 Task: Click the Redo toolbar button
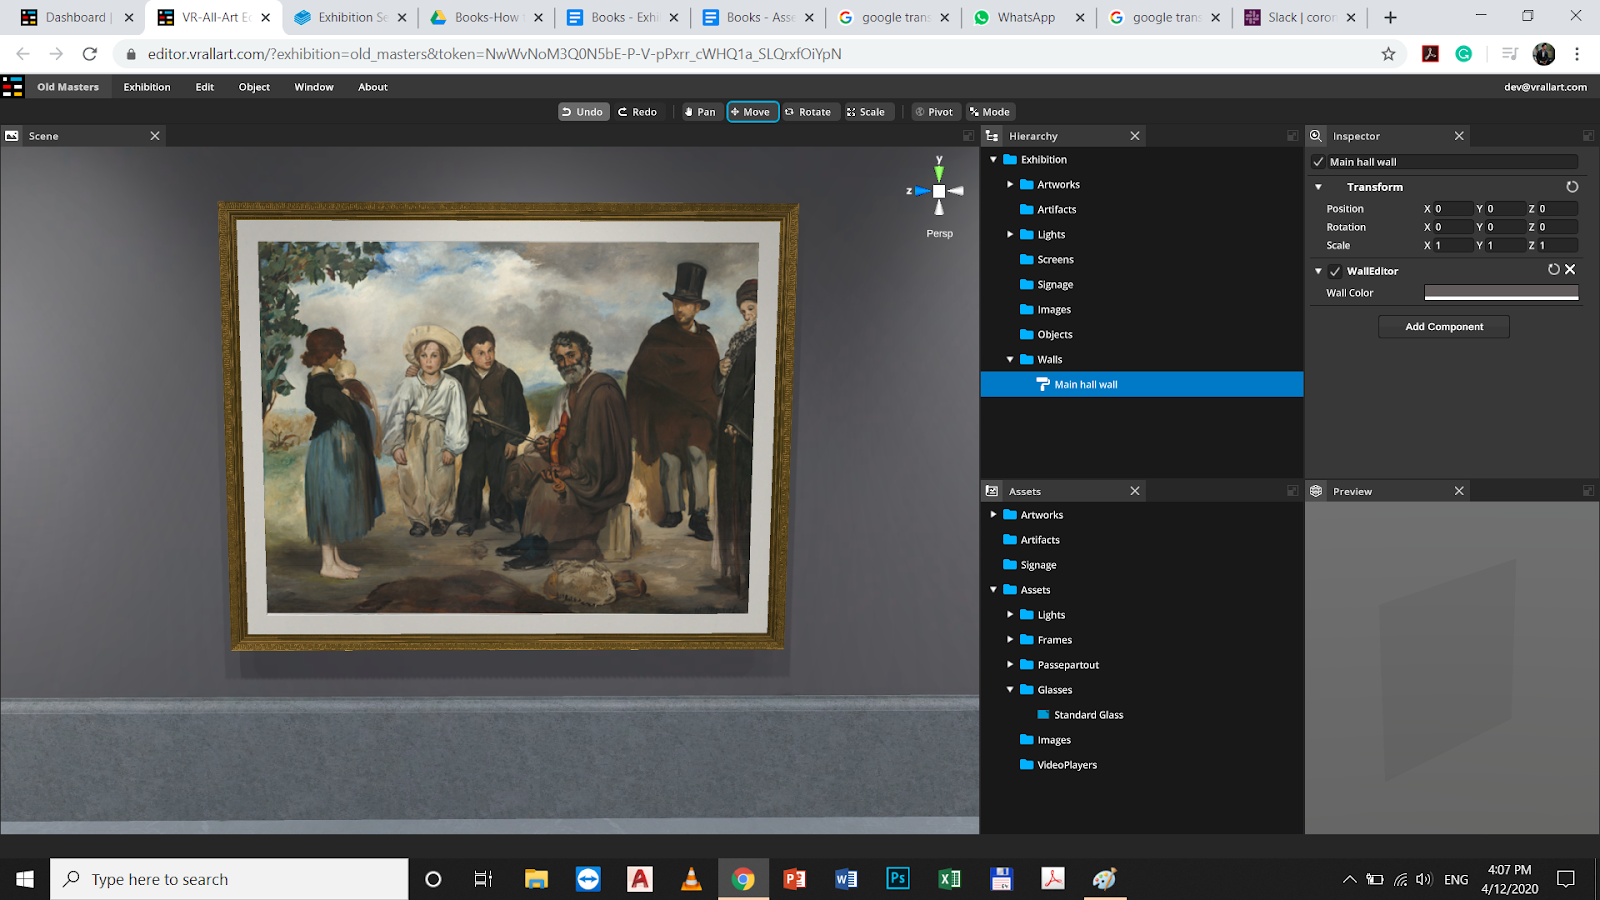[x=638, y=112]
